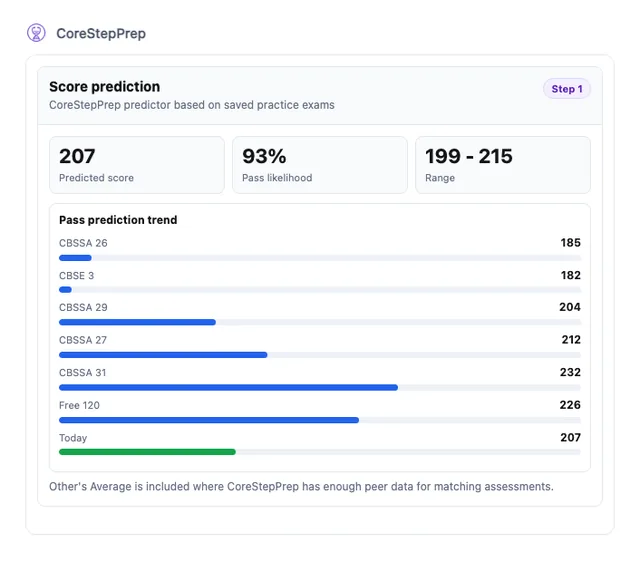Click the score value 204
The image size is (640, 562).
570,307
